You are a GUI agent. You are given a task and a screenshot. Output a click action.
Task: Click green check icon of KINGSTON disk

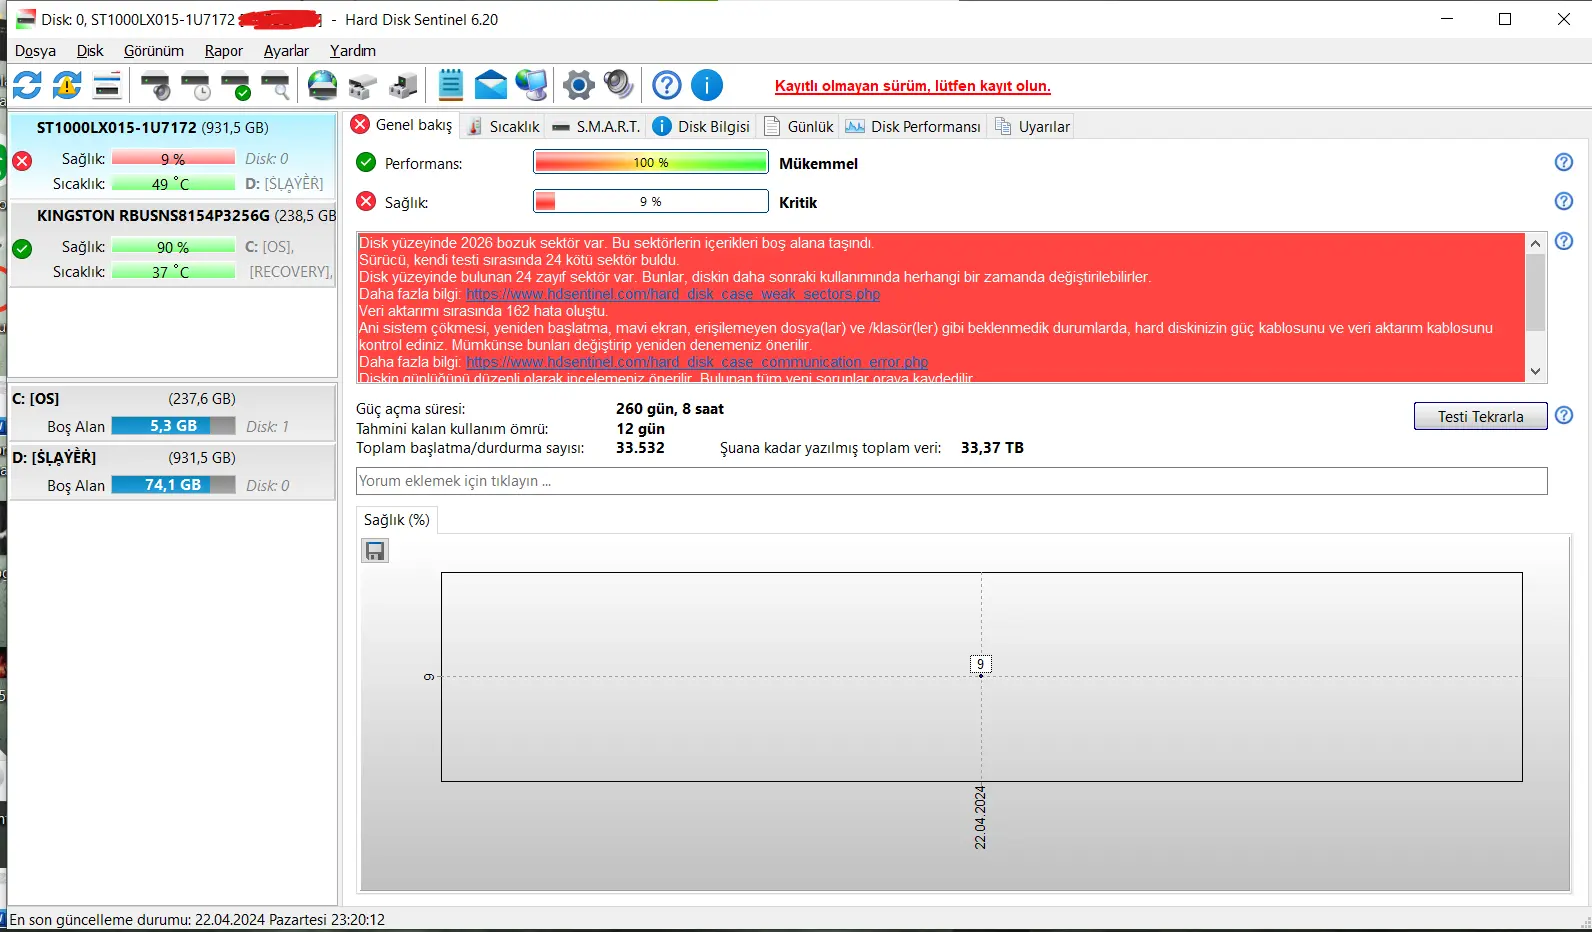click(x=22, y=248)
